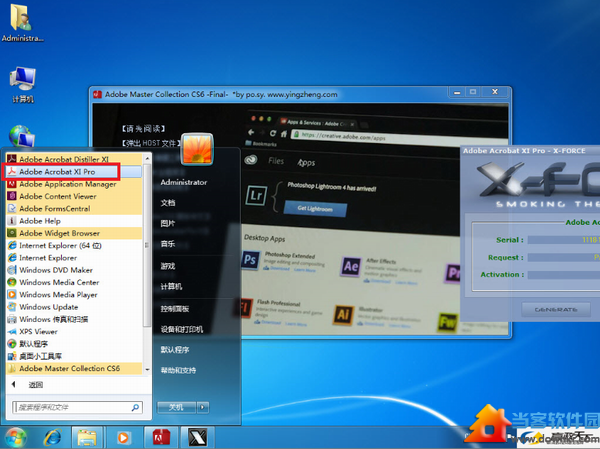The image size is (600, 449).
Task: Open XPS Viewer icon
Action: pyautogui.click(x=12, y=331)
